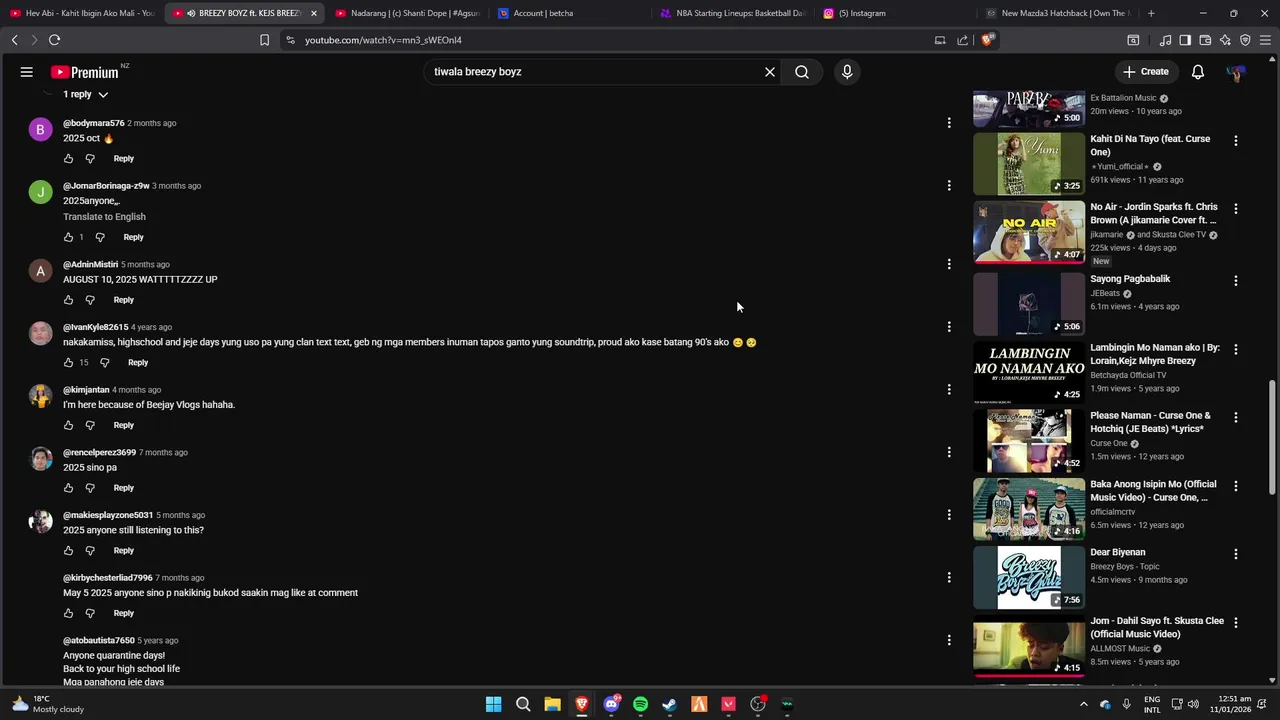This screenshot has width=1280, height=720.
Task: Open the No Air cover thumbnail
Action: [1029, 232]
